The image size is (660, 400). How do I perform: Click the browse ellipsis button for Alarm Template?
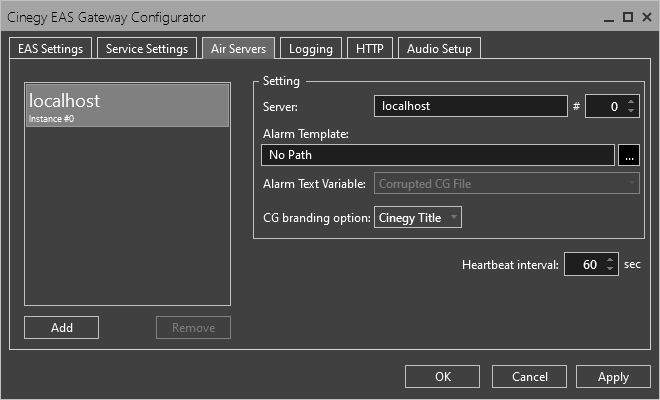pos(628,155)
